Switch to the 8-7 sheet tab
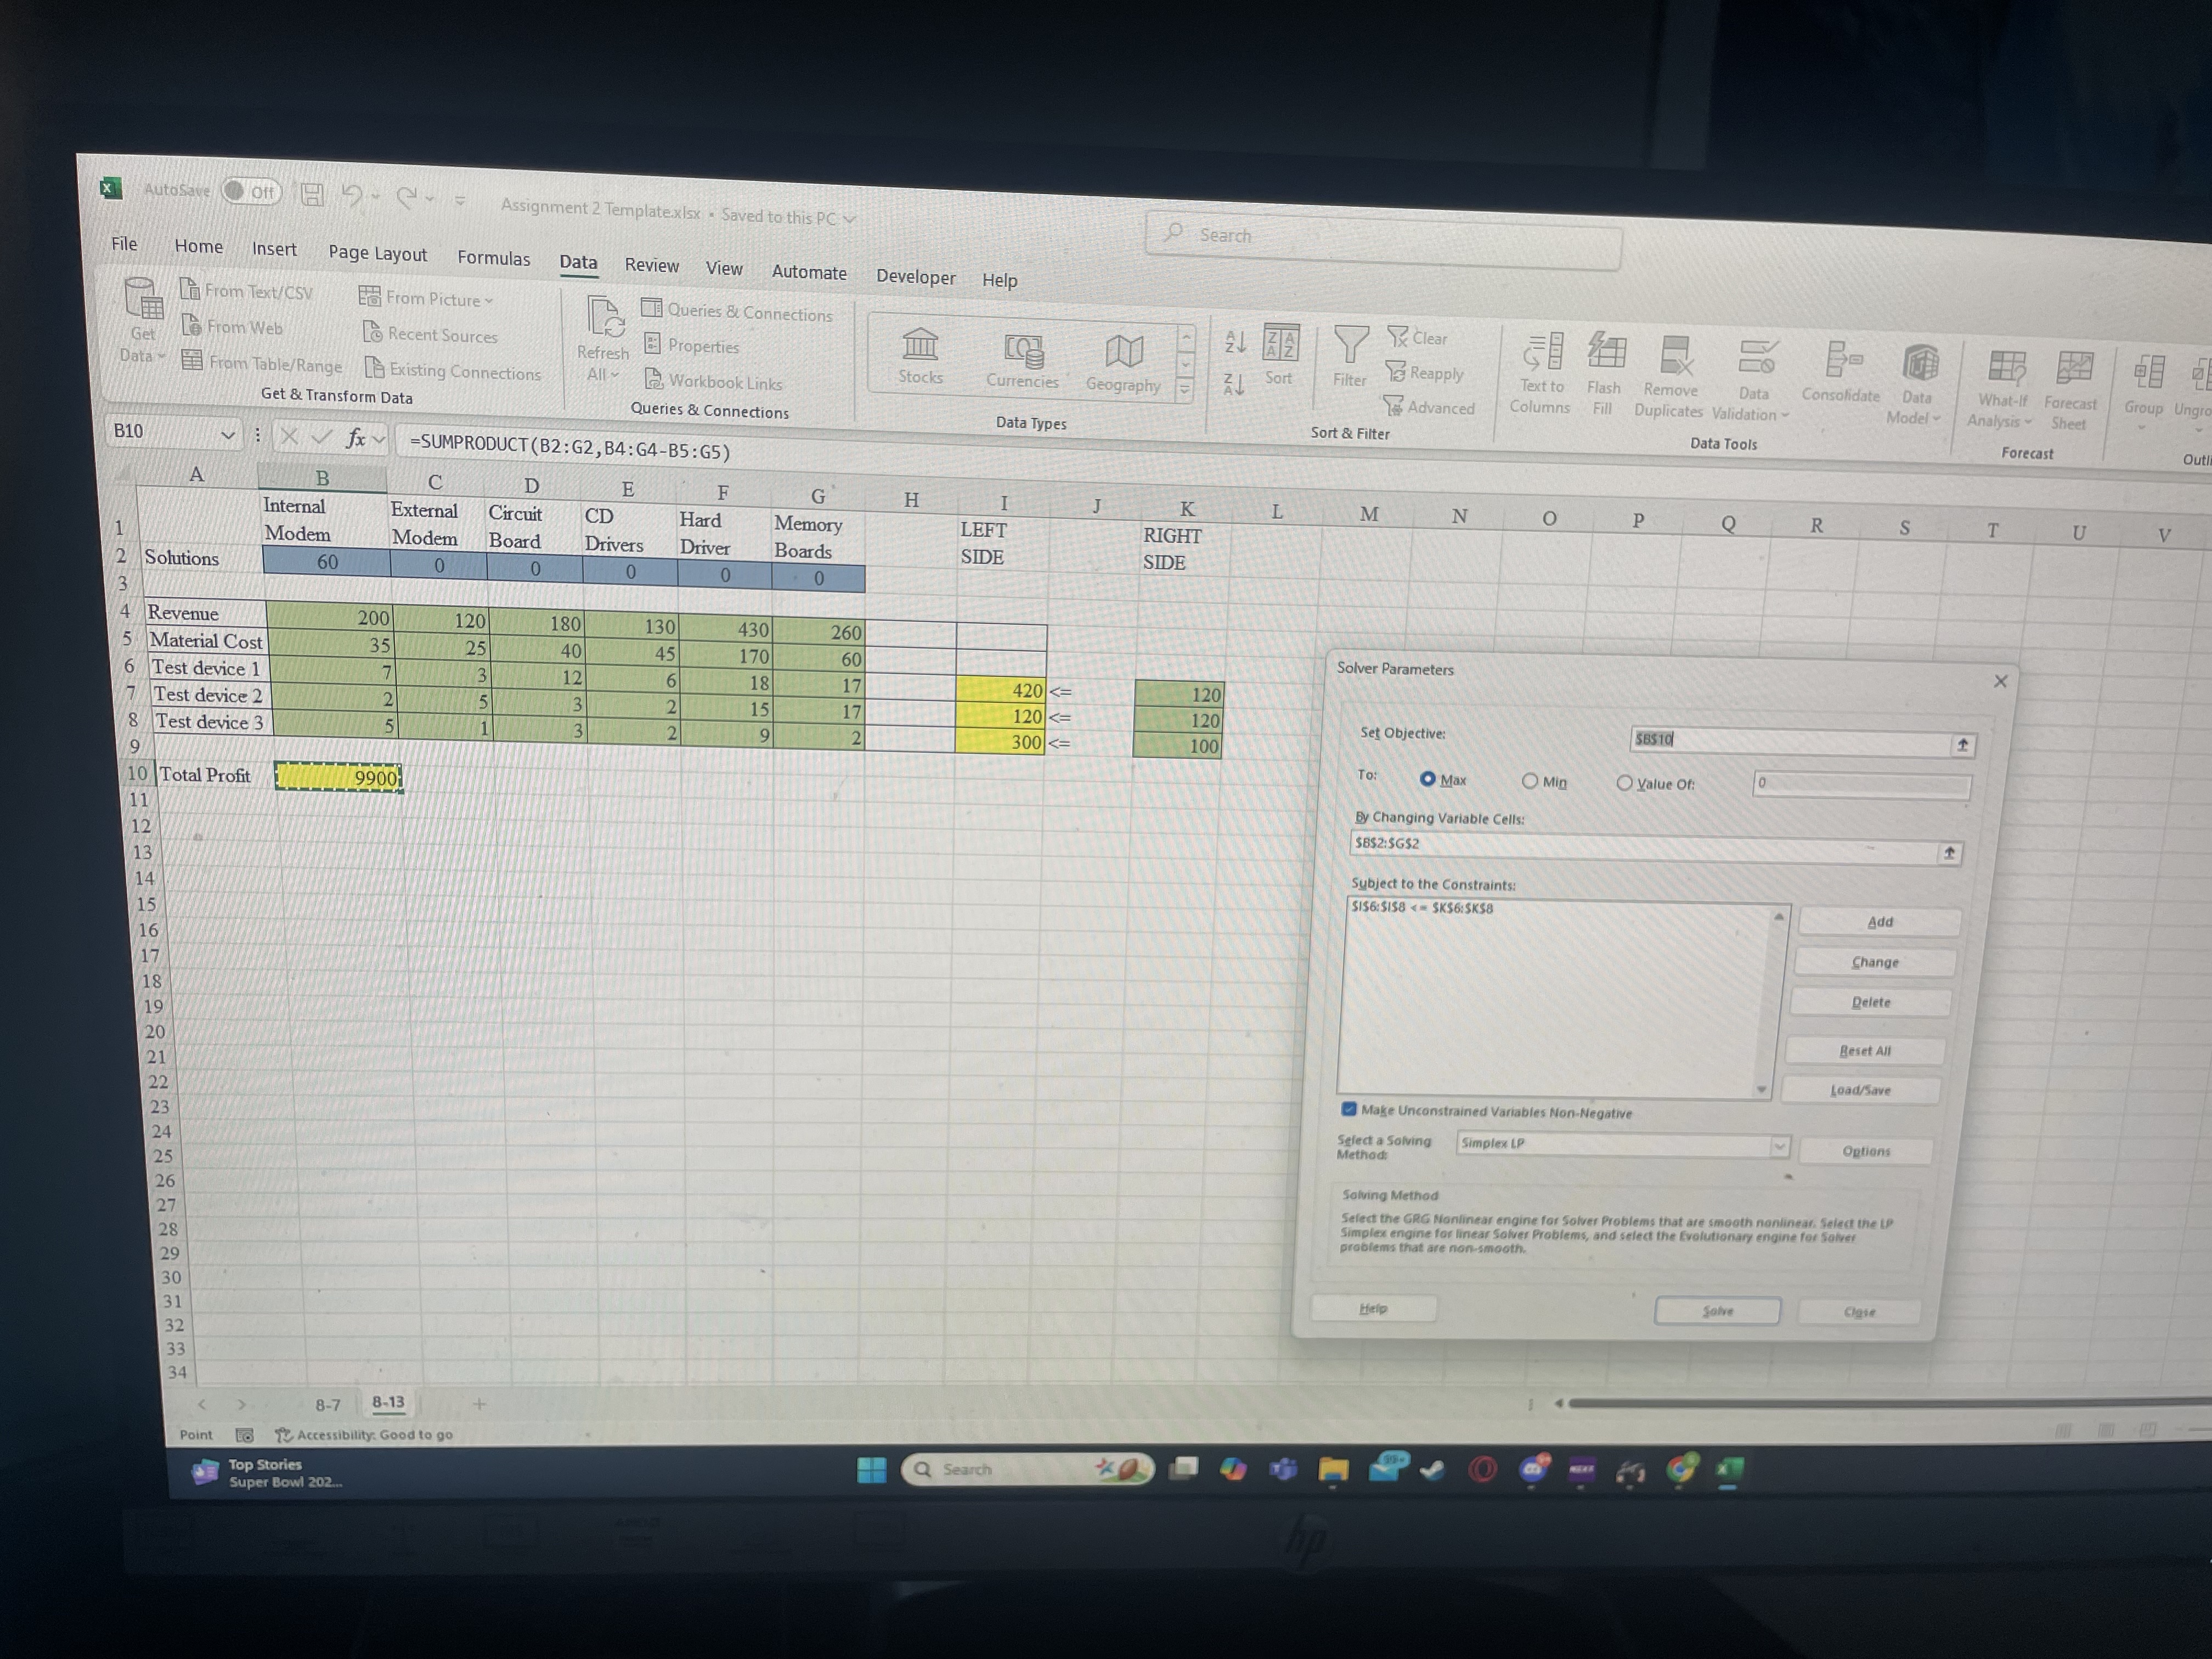This screenshot has width=2212, height=1659. pyautogui.click(x=327, y=1405)
